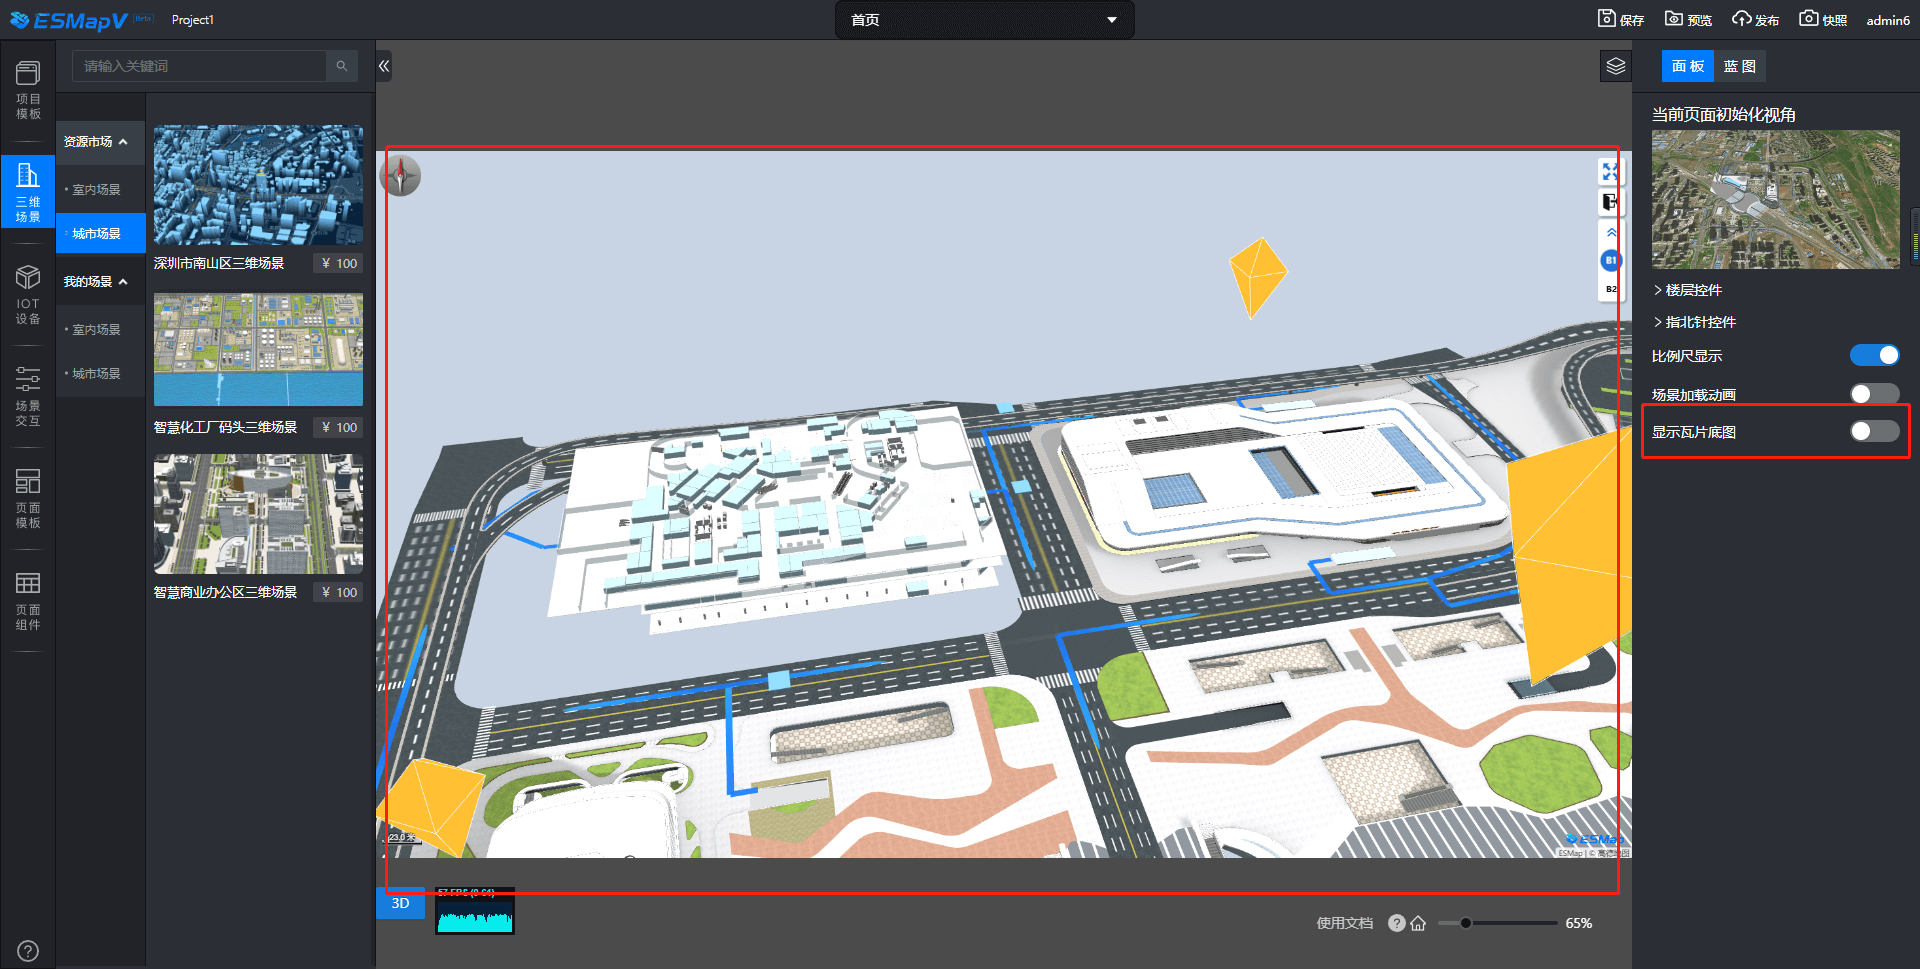Image resolution: width=1920 pixels, height=969 pixels.
Task: Select 室内场景 under 资源市场
Action: (96, 189)
